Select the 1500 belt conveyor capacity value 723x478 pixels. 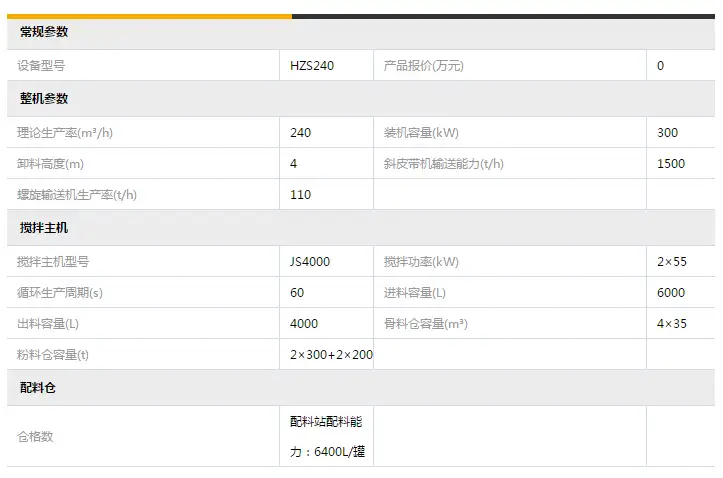[x=671, y=163]
